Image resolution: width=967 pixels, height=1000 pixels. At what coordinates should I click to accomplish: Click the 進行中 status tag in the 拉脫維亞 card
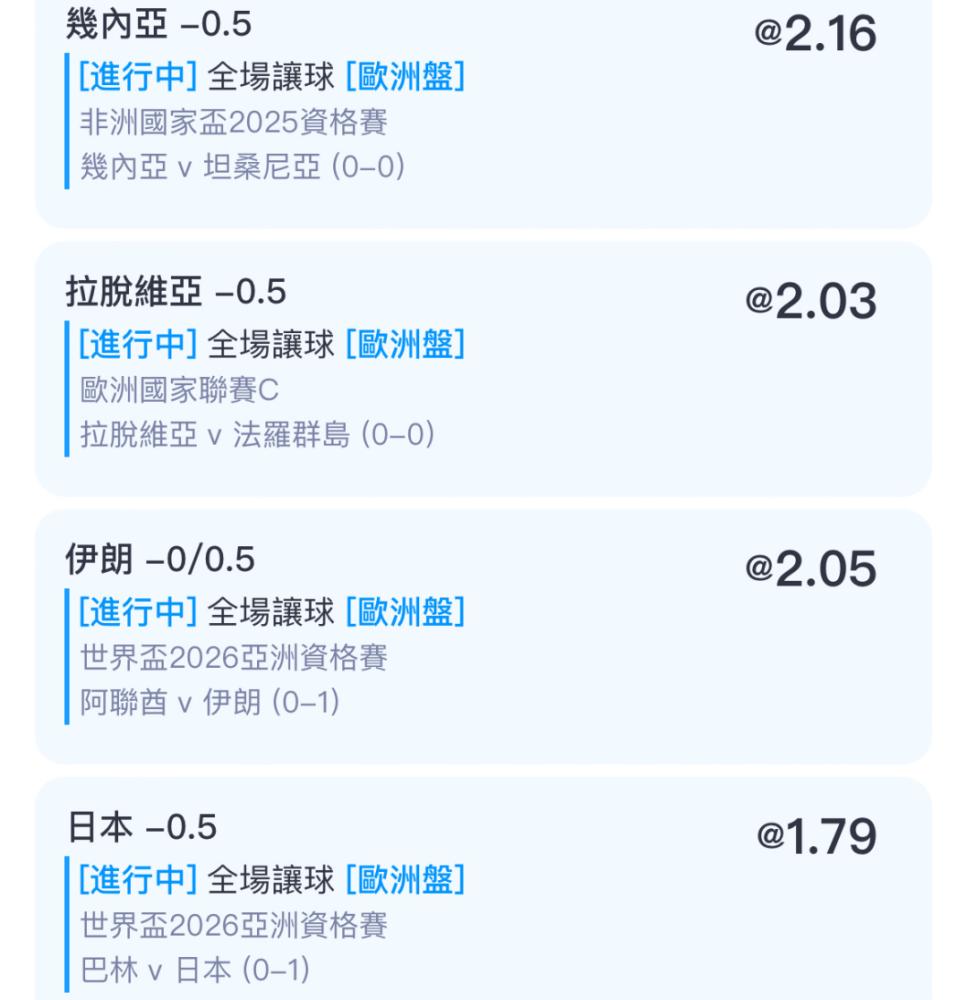click(138, 345)
